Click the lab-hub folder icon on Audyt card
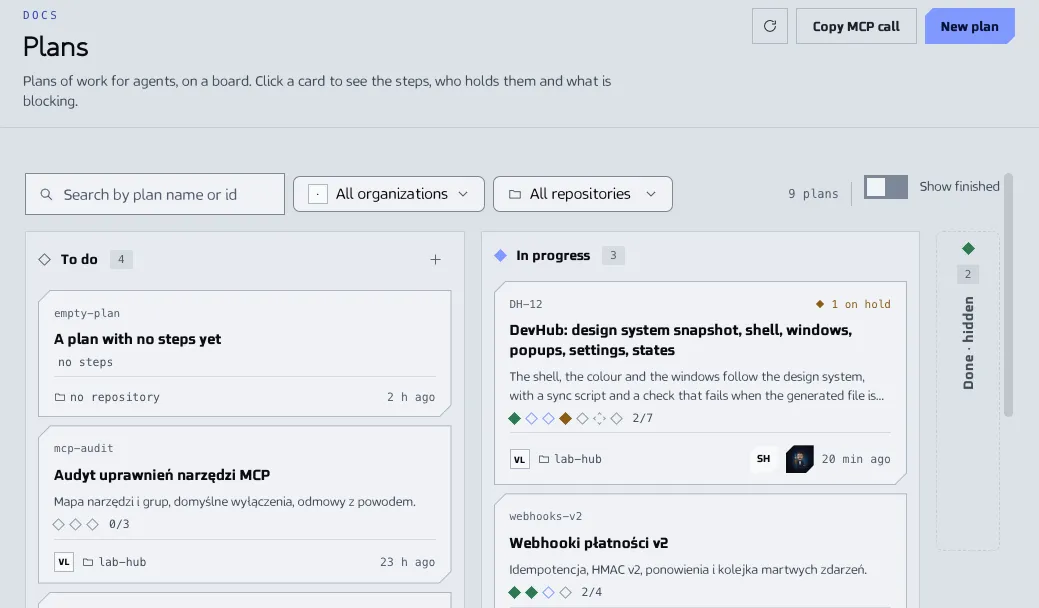This screenshot has width=1039, height=608. (x=88, y=562)
